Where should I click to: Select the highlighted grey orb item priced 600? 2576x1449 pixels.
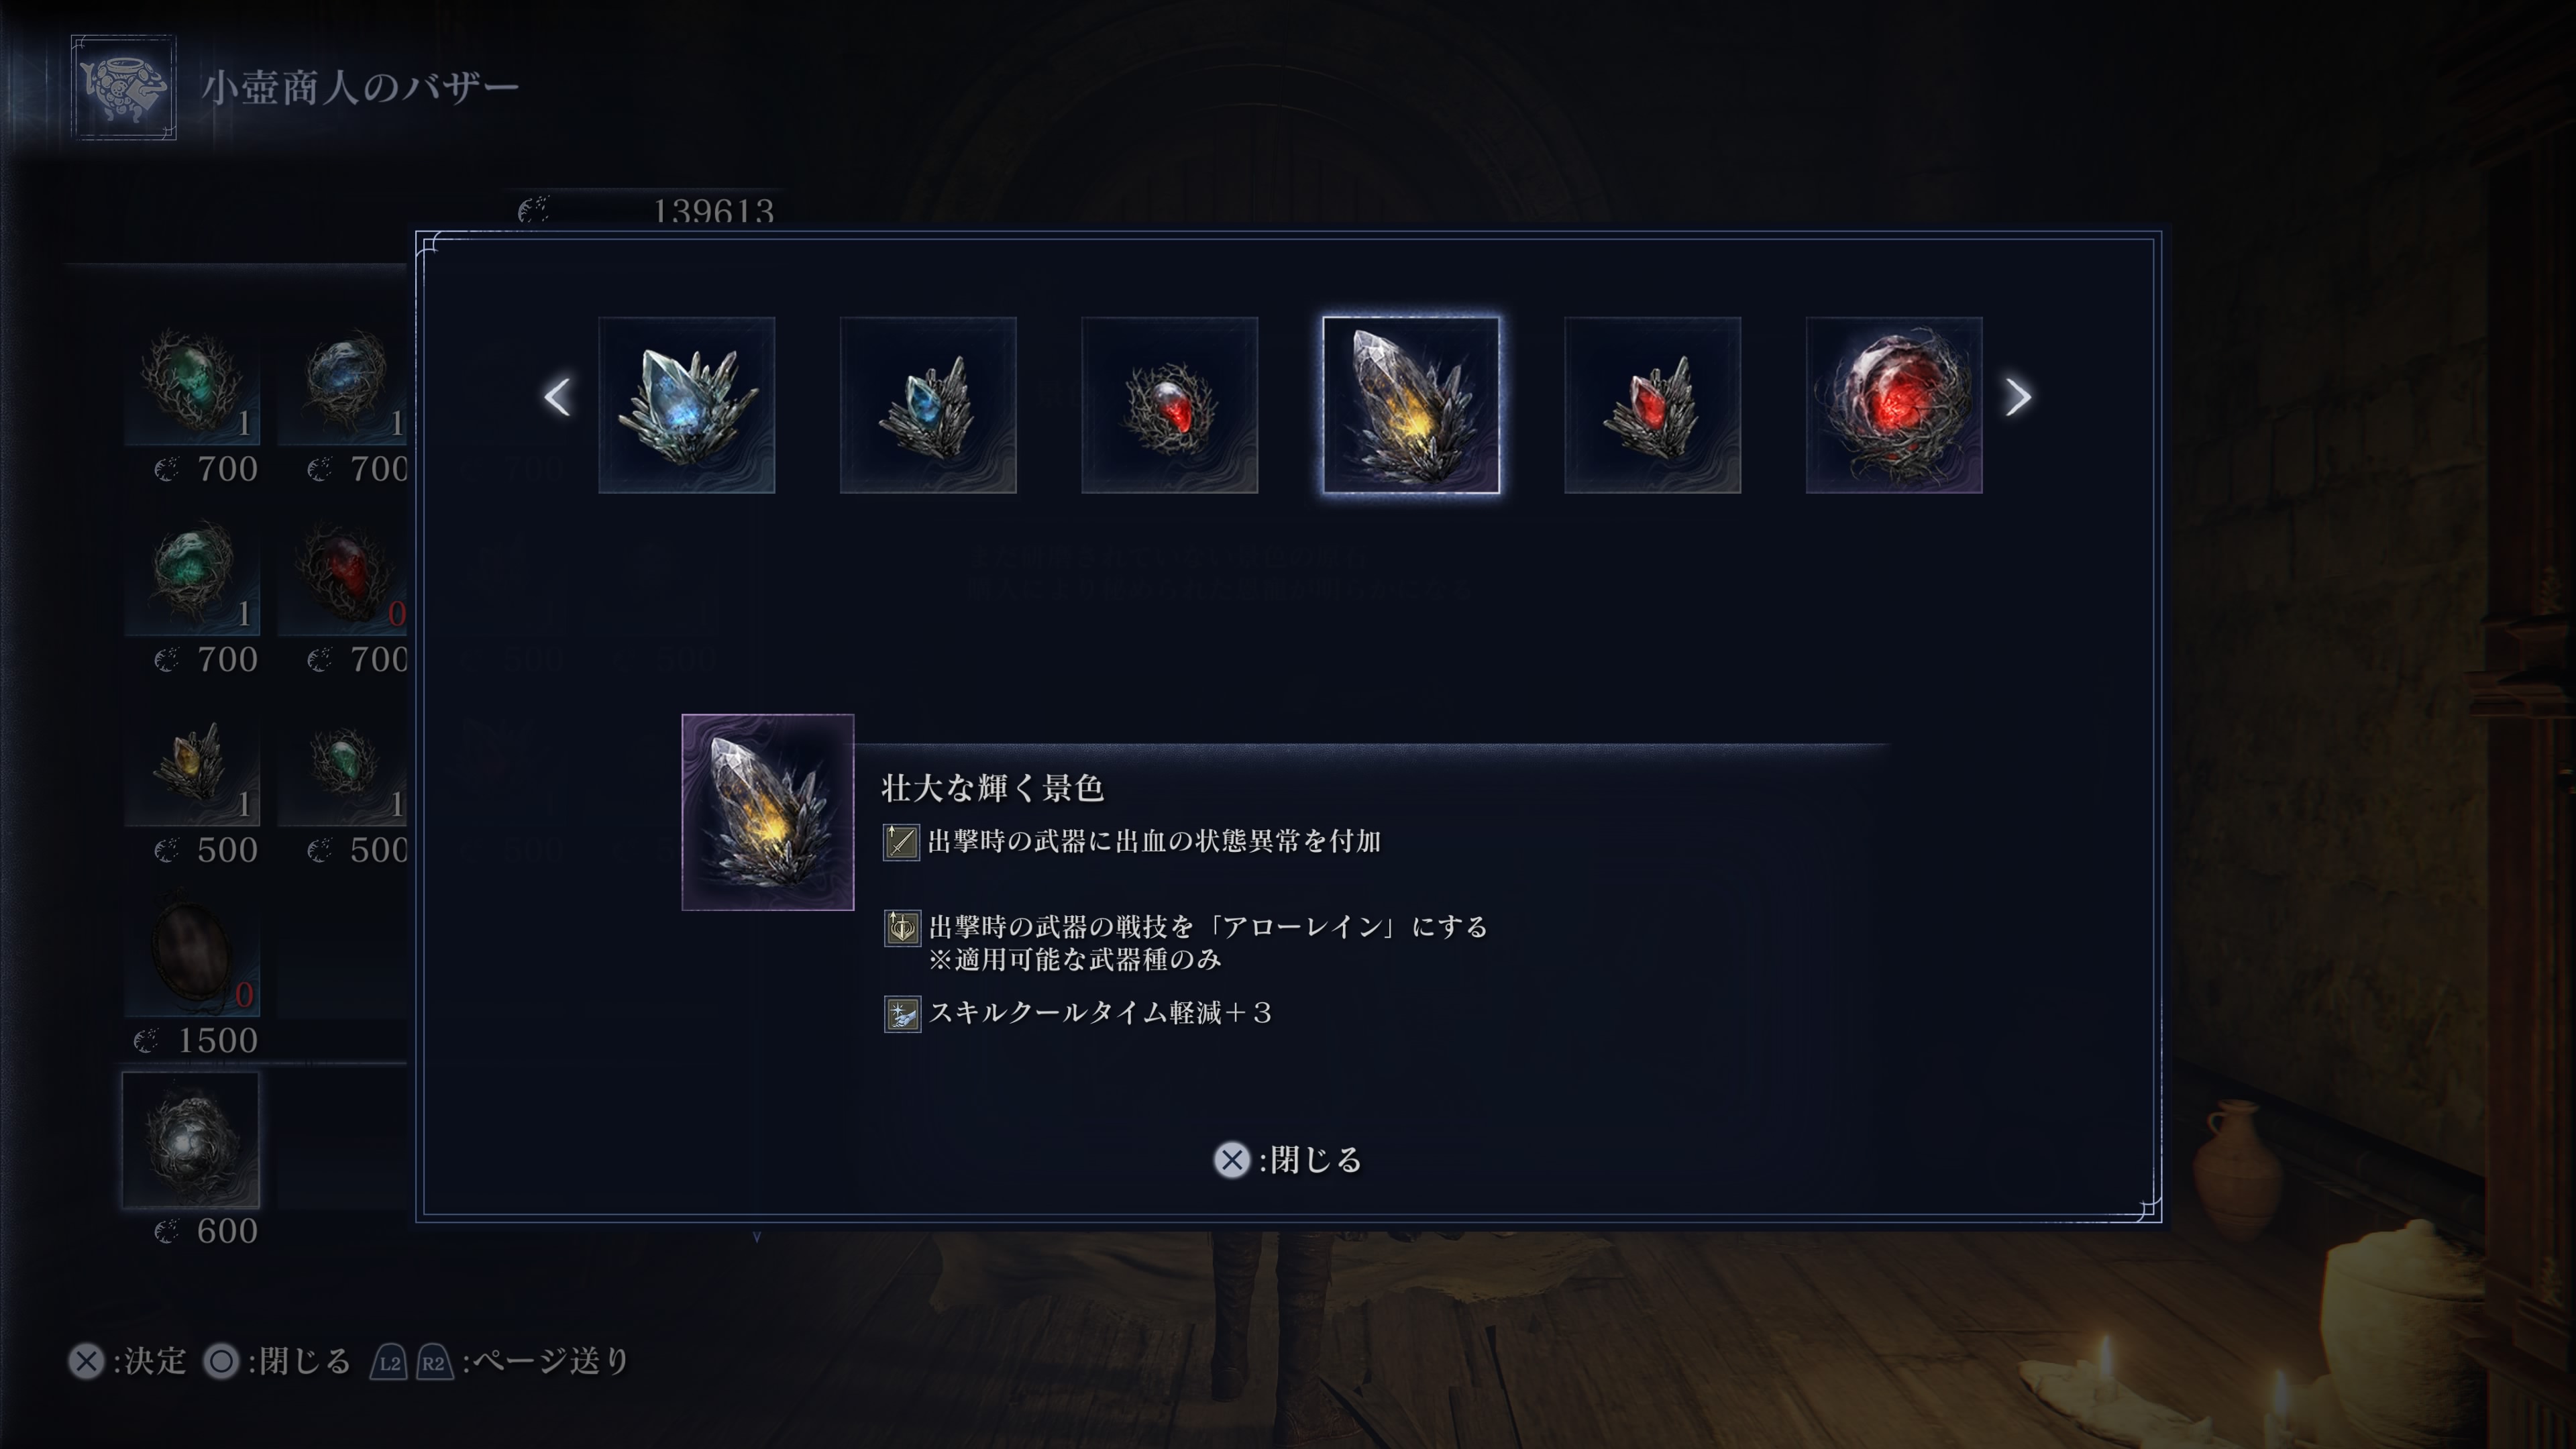(191, 1140)
